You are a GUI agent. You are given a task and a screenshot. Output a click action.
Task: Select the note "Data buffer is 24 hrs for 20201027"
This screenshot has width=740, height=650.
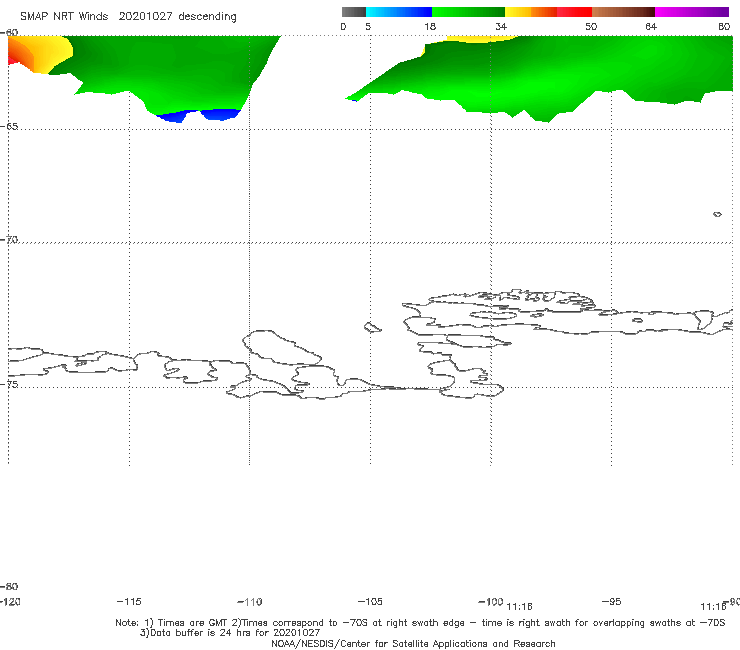(x=235, y=633)
